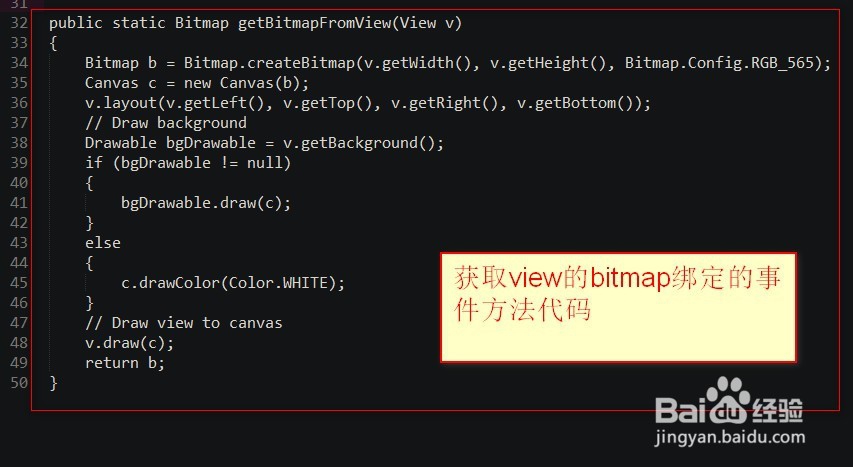
Task: Click the '// Draw background' comment
Action: (x=166, y=123)
